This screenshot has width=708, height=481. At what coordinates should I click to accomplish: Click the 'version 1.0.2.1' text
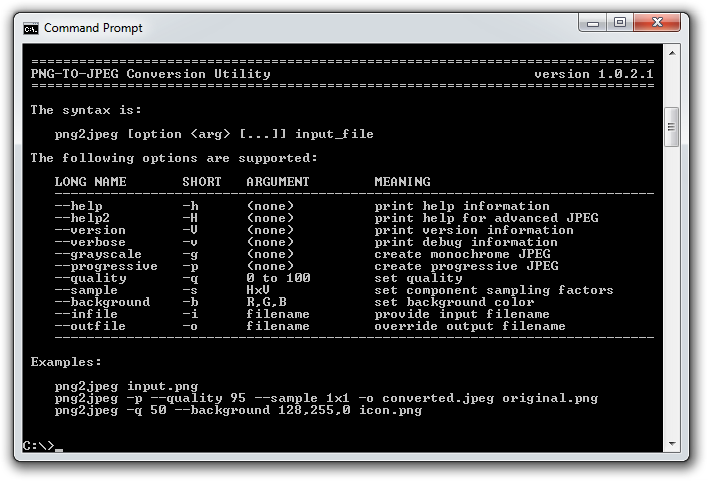point(594,74)
